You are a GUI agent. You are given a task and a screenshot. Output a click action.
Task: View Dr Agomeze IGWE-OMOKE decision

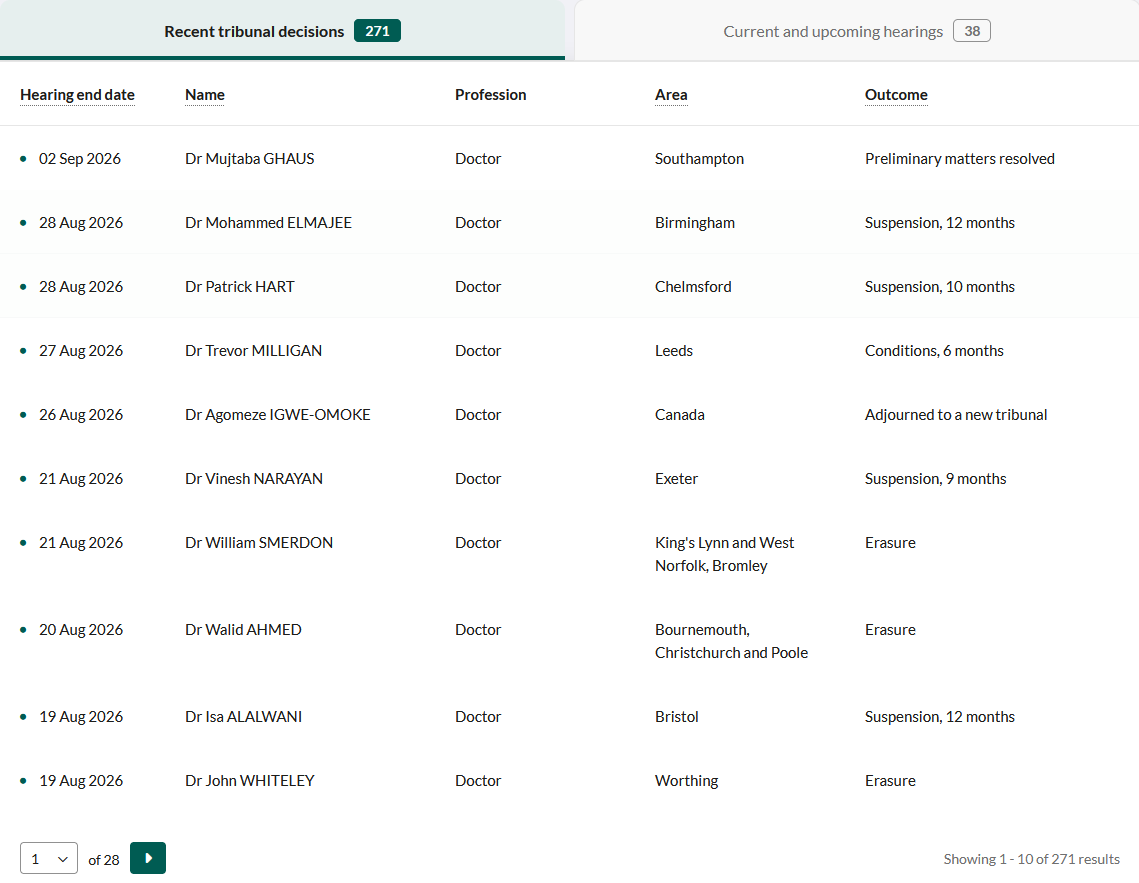click(570, 414)
